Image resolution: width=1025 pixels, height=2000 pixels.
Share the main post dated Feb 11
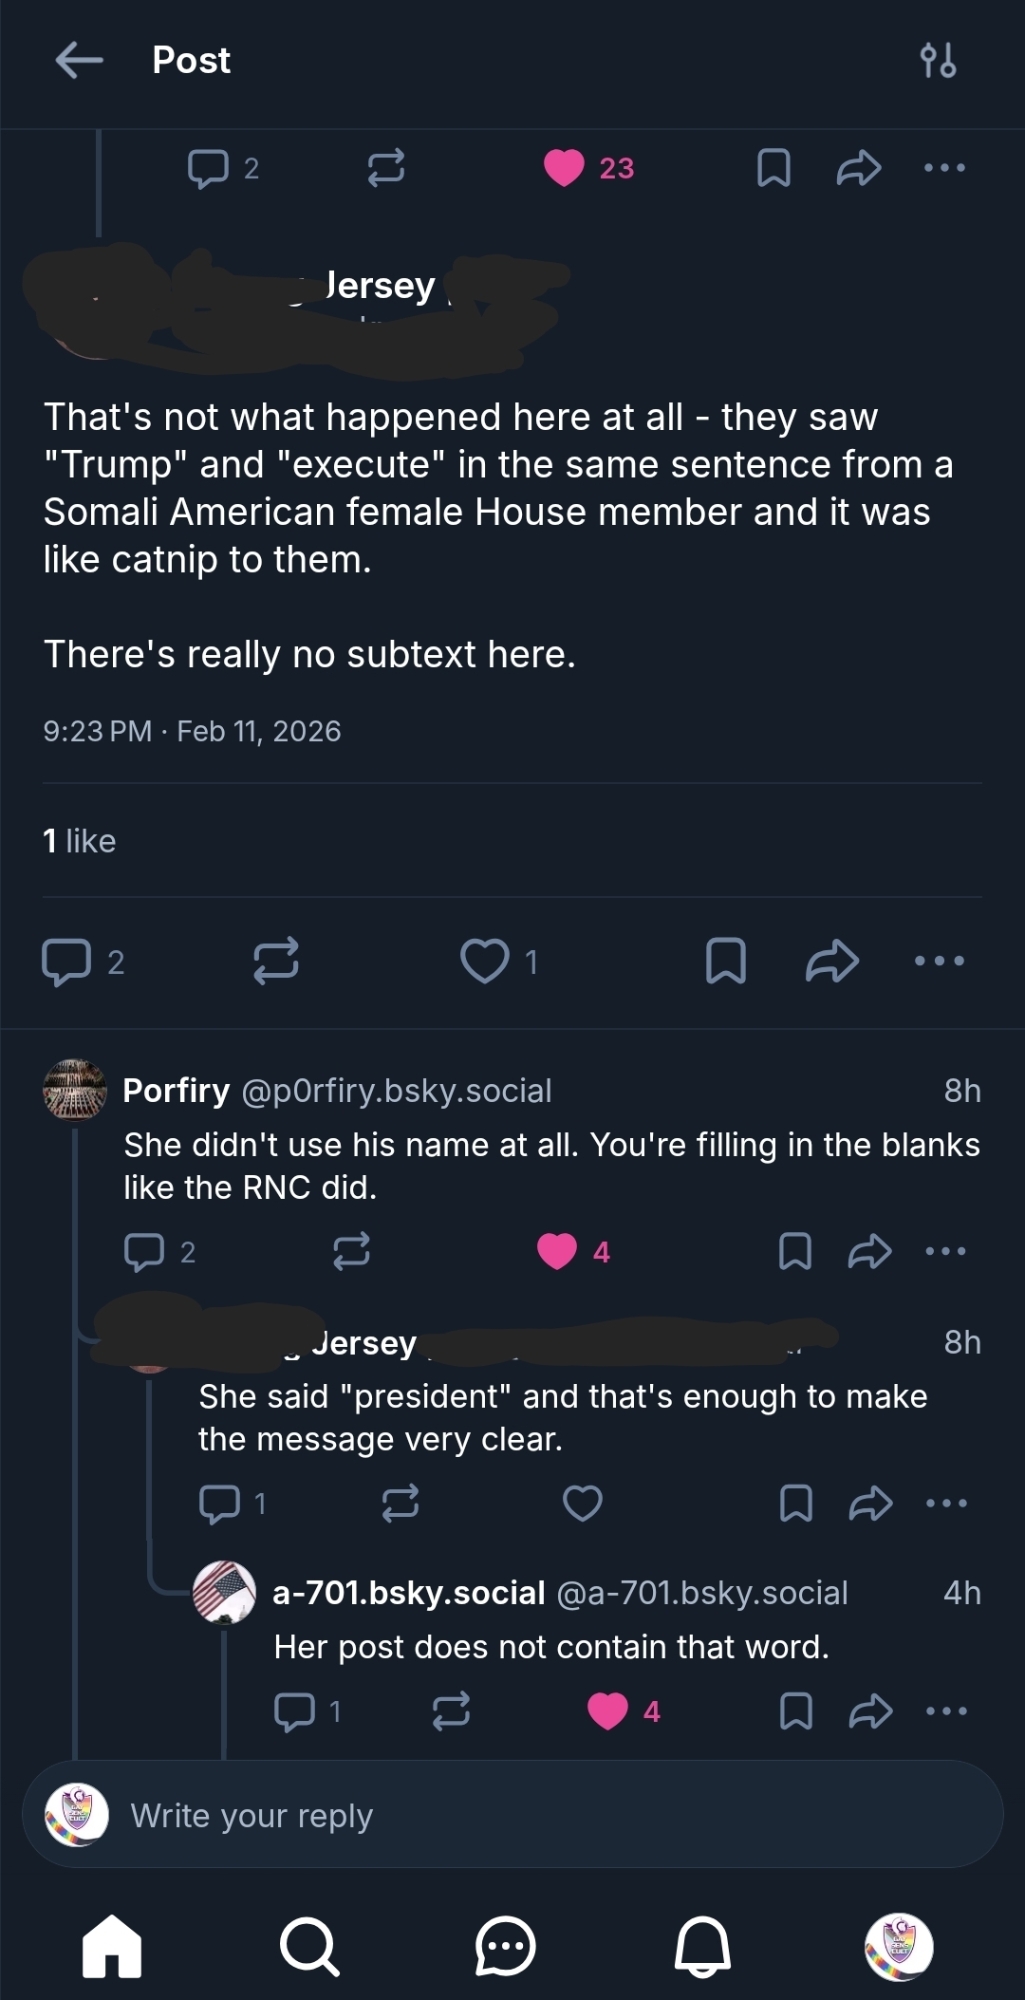(832, 961)
